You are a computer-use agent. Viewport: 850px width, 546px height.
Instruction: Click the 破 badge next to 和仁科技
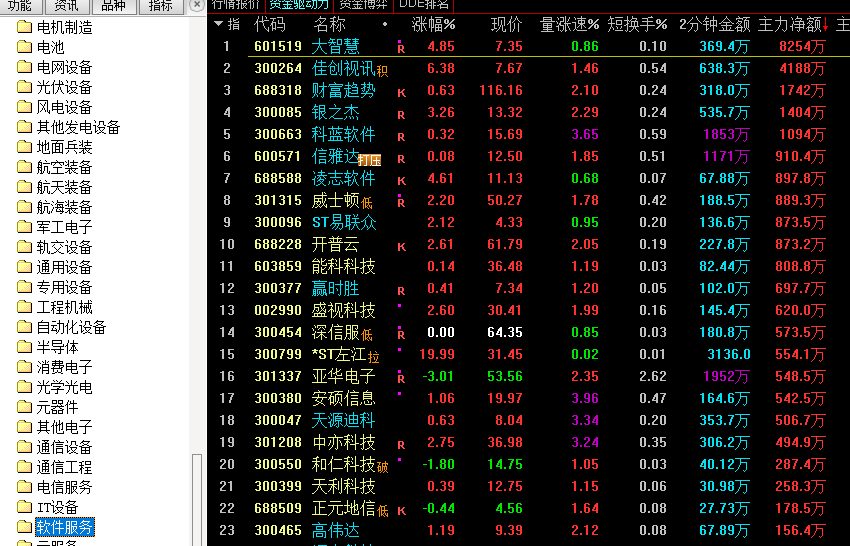(x=383, y=467)
